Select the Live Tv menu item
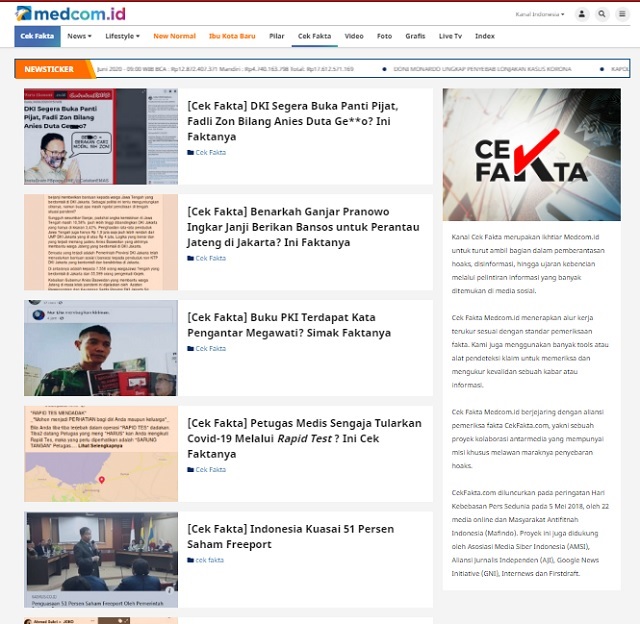Screen dimensions: 640x624 click(x=450, y=36)
